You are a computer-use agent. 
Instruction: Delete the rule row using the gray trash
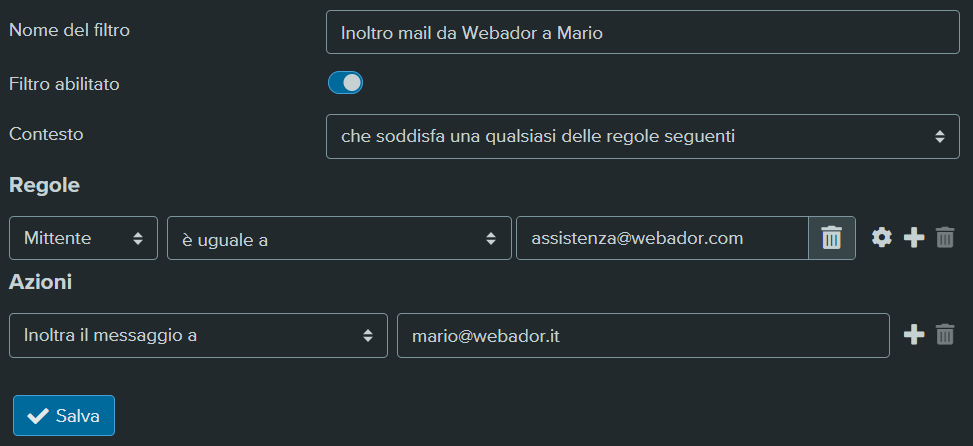(x=944, y=238)
